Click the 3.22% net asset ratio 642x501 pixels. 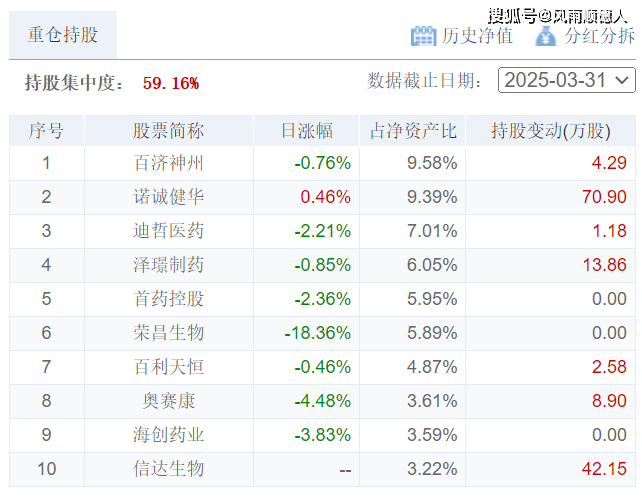432,469
